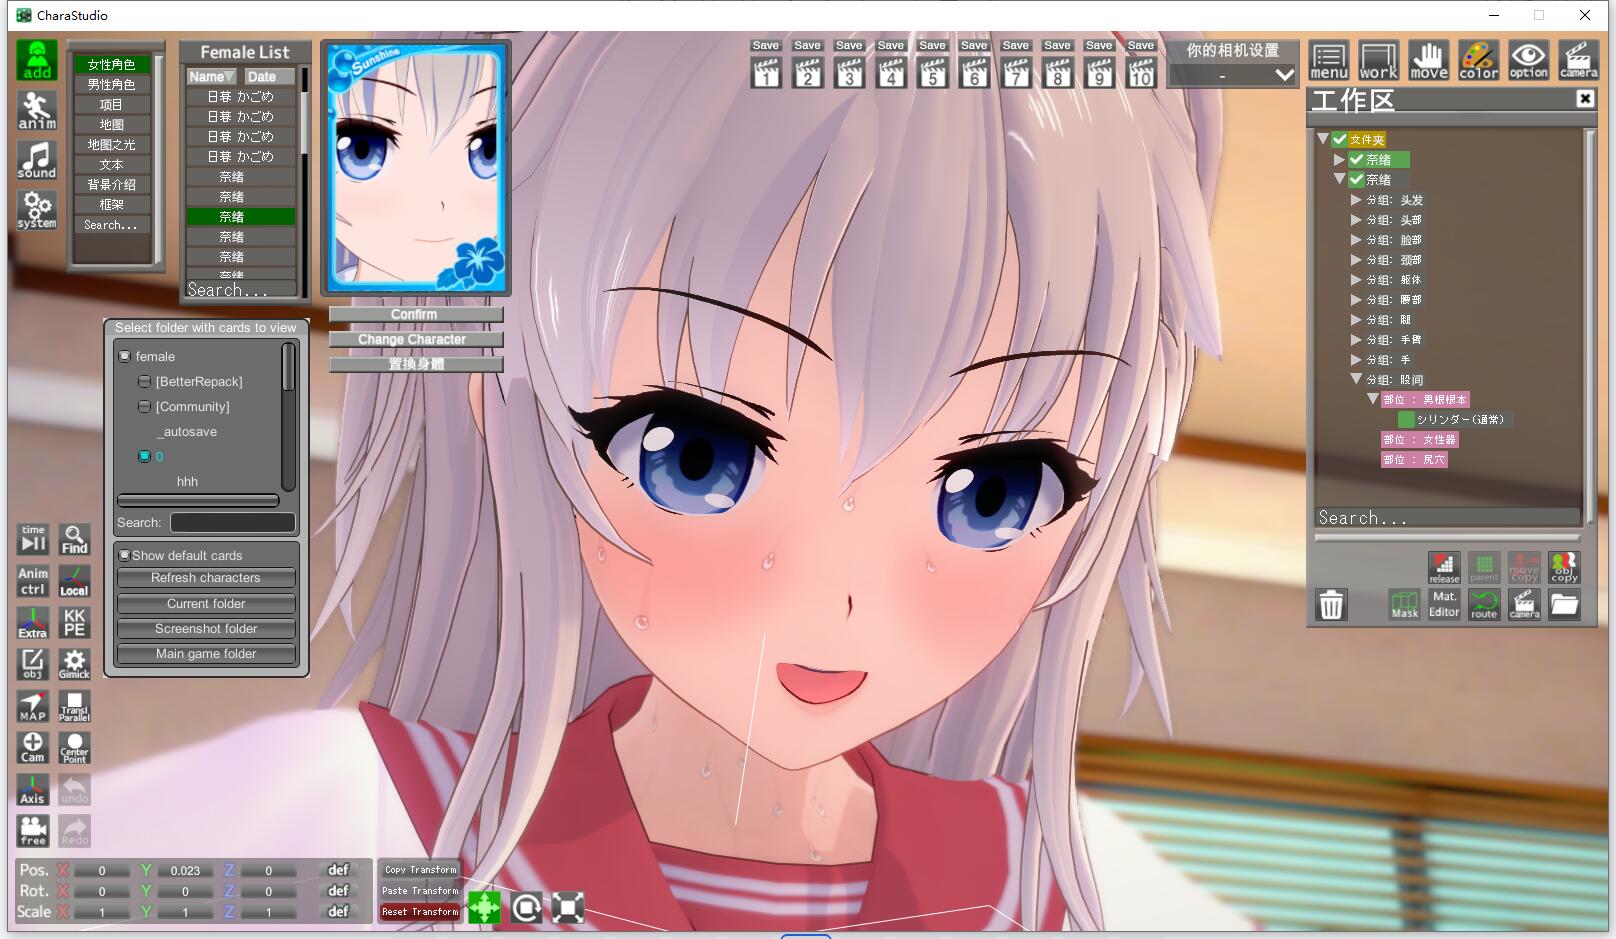
Task: Enable Show default cards checkbox
Action: (124, 555)
